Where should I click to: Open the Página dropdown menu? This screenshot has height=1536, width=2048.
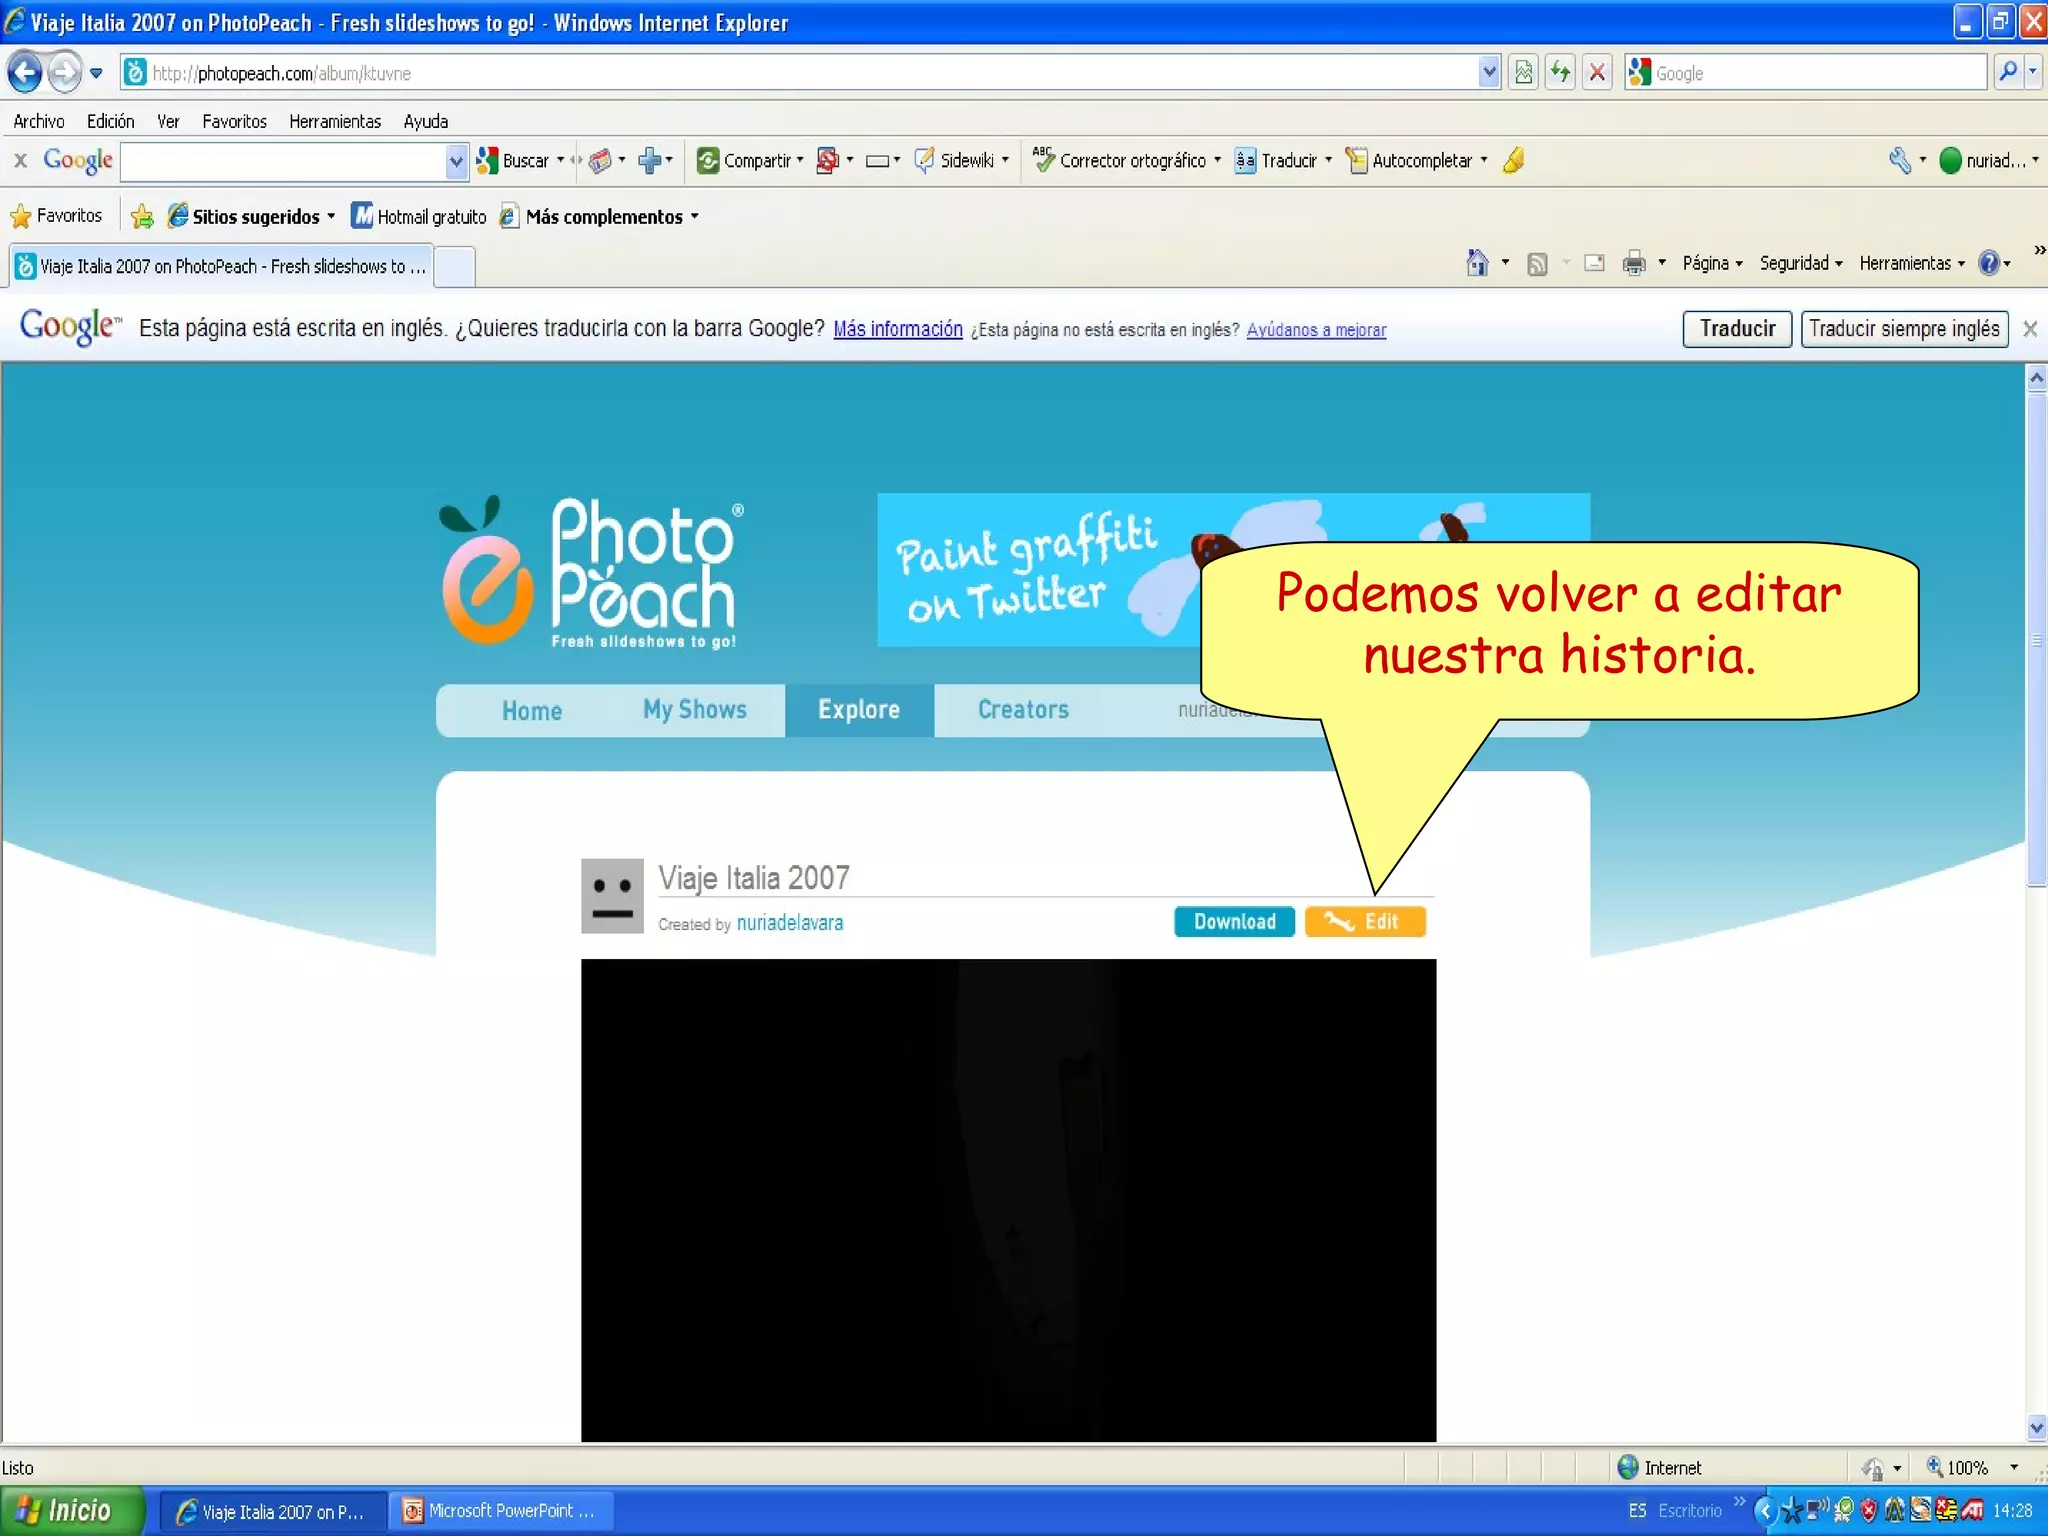(1711, 263)
